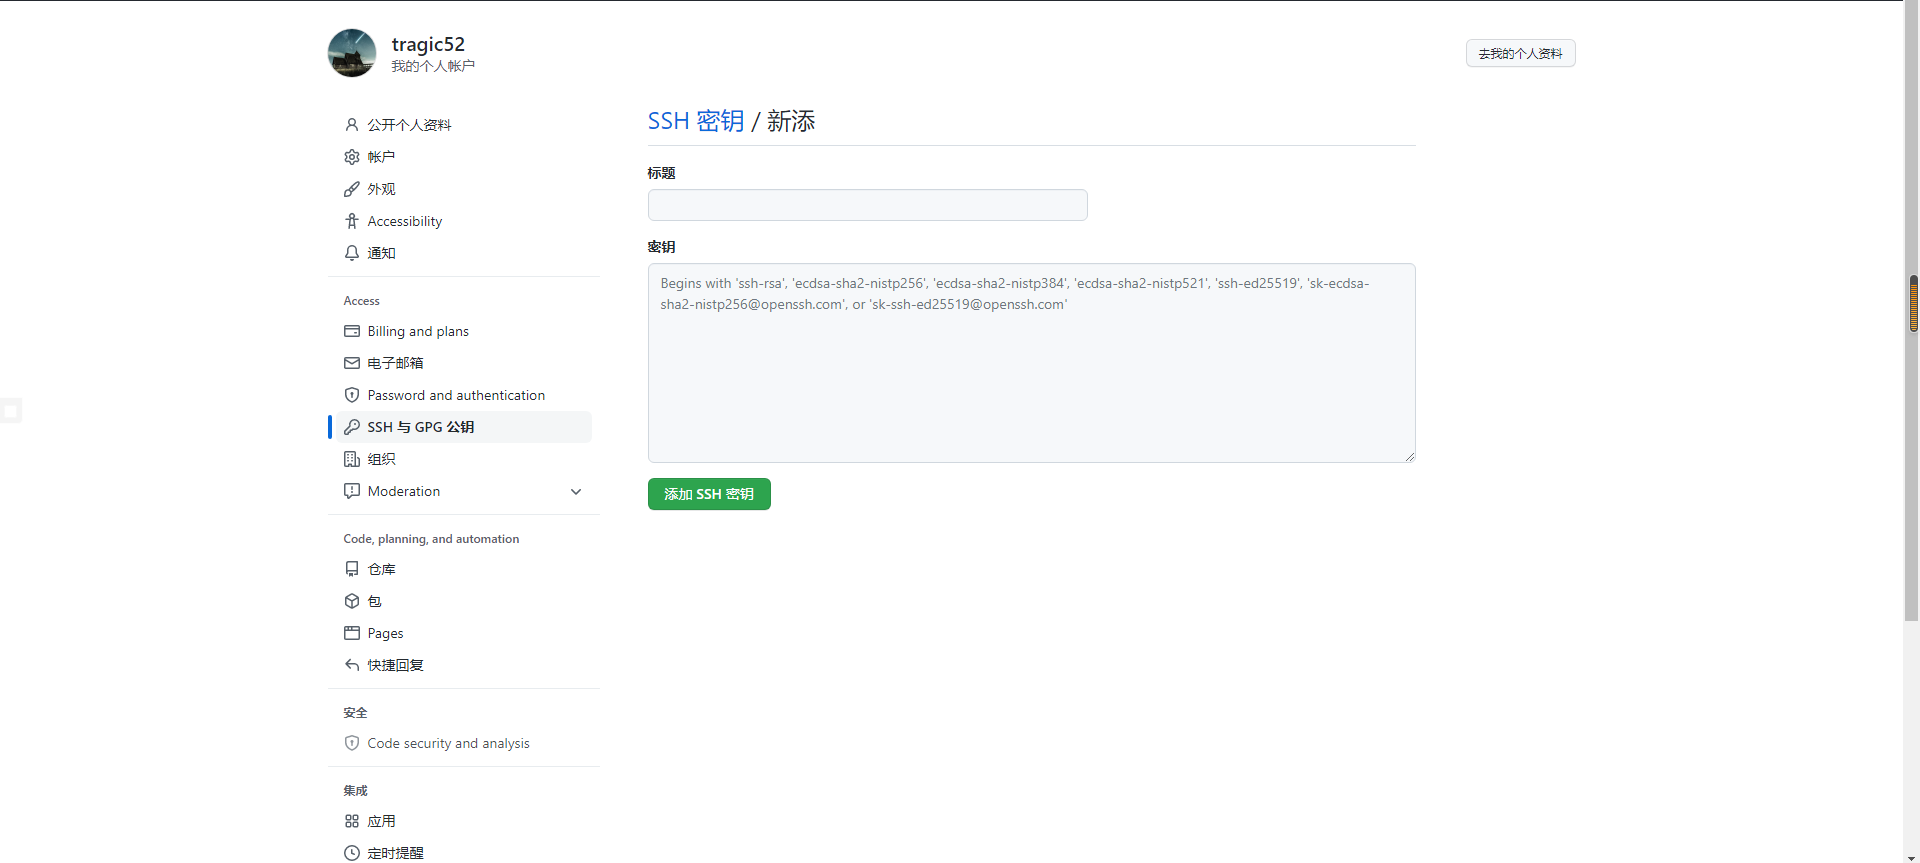Click the key icon for SSH 与 GPG 公钥
1920x863 pixels.
tap(352, 427)
